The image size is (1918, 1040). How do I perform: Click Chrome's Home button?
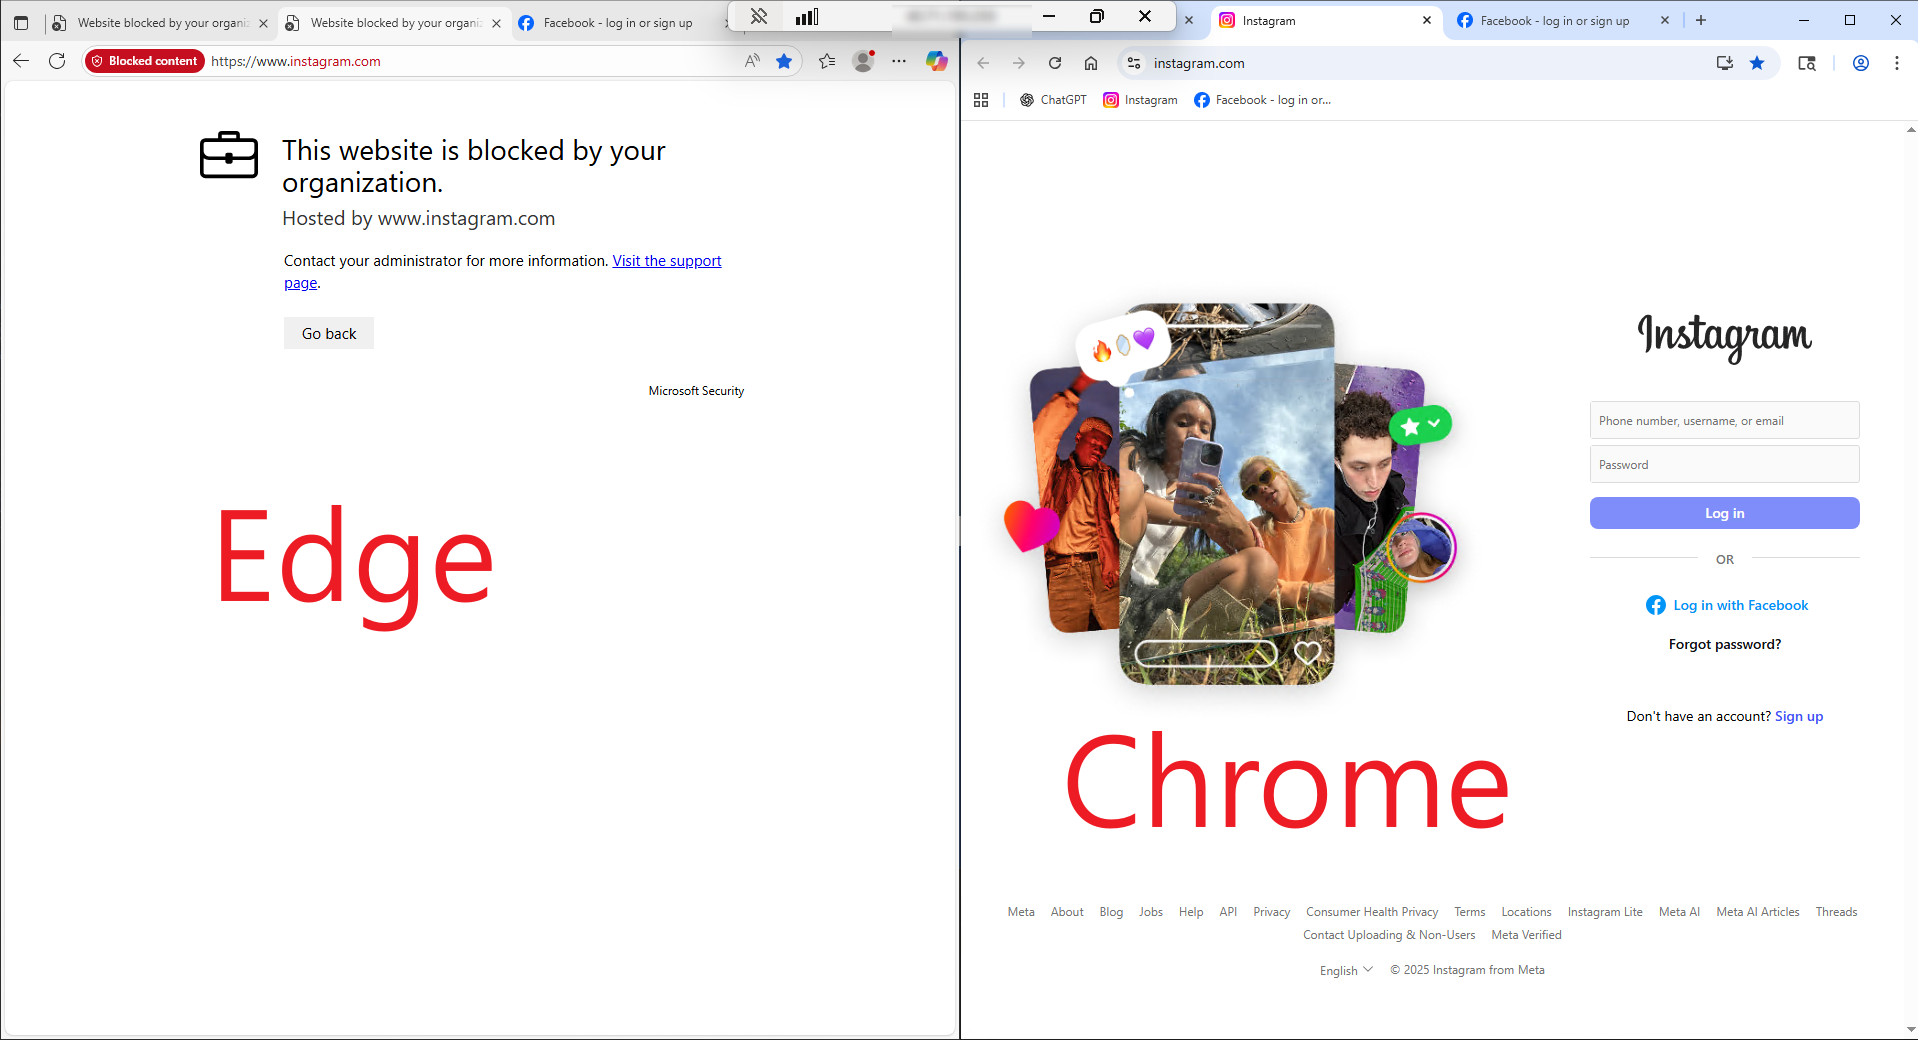pyautogui.click(x=1091, y=63)
